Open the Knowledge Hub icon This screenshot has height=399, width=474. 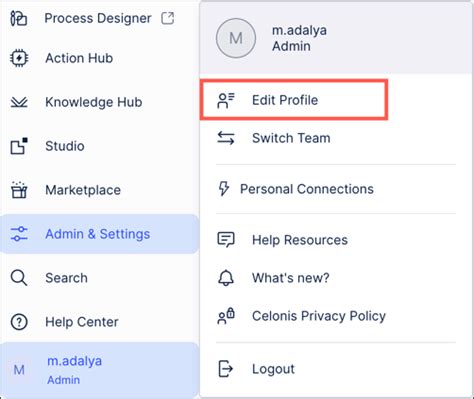tap(19, 102)
